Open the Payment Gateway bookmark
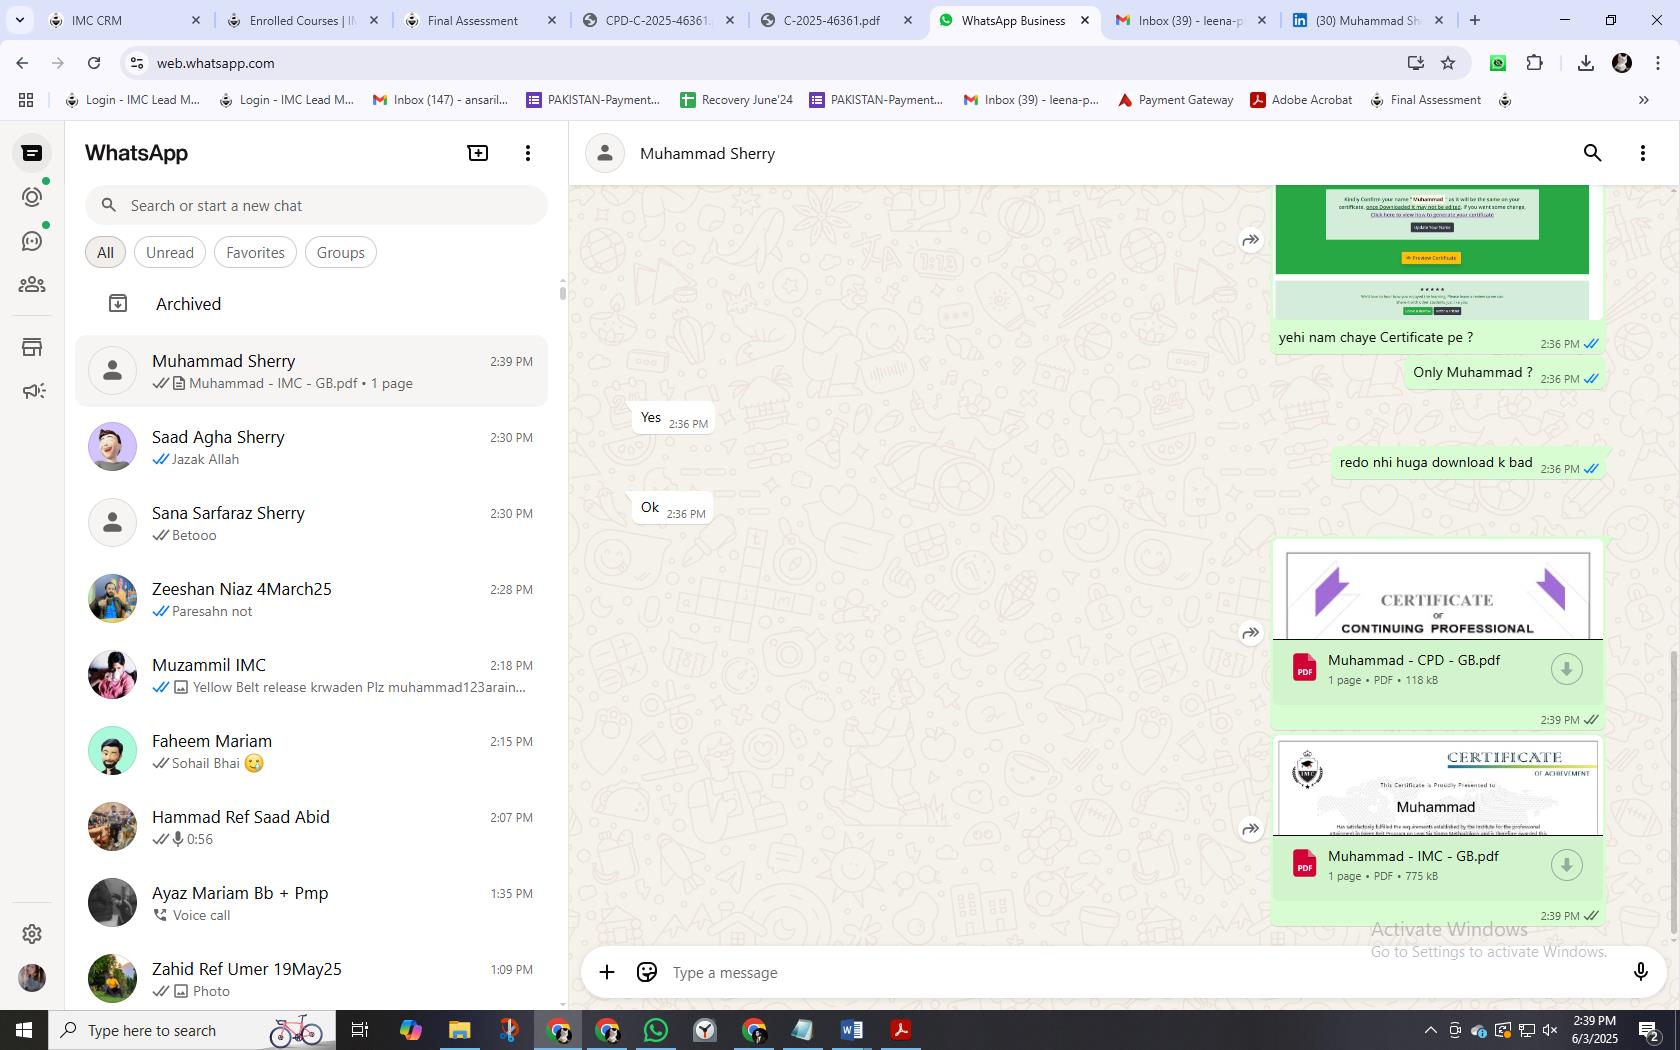This screenshot has height=1050, width=1680. (x=1175, y=100)
